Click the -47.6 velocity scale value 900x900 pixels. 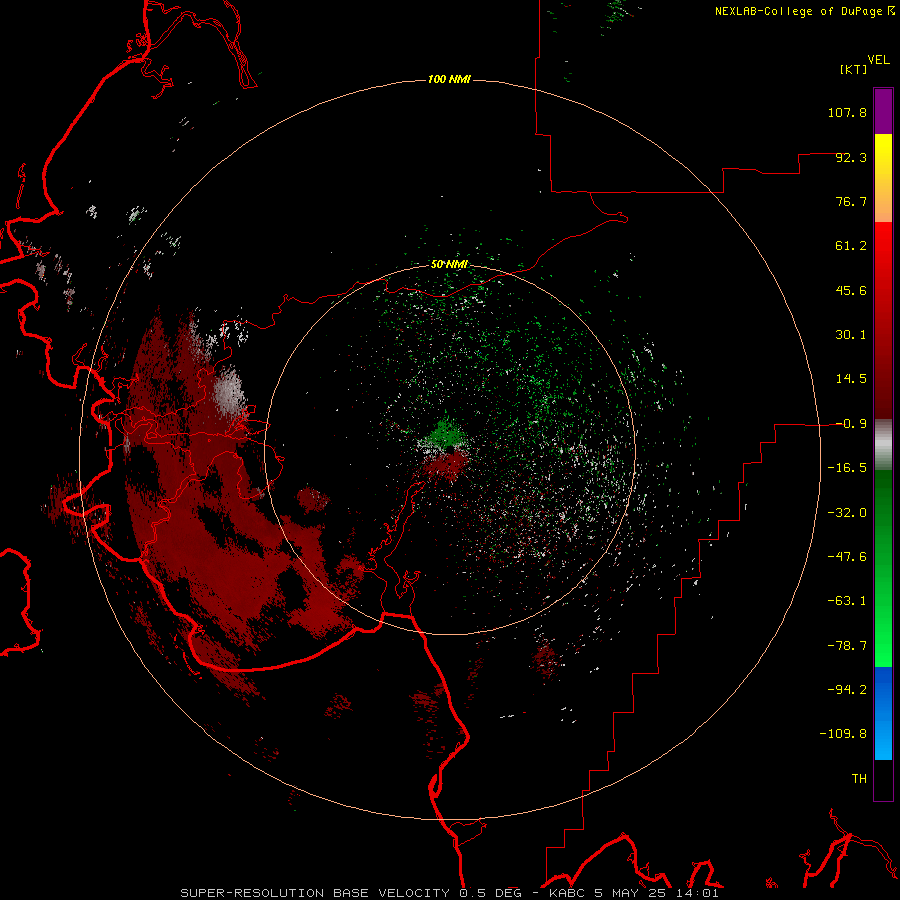847,557
